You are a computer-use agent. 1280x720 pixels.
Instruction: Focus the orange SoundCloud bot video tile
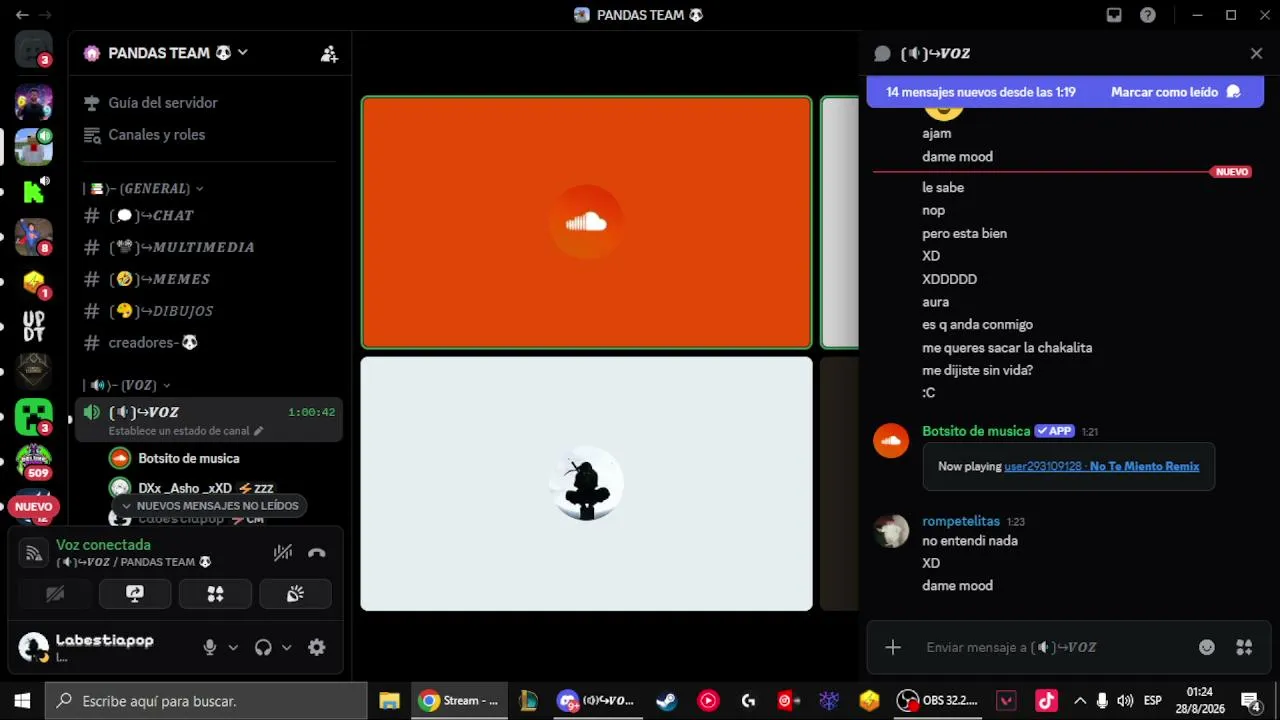point(586,222)
